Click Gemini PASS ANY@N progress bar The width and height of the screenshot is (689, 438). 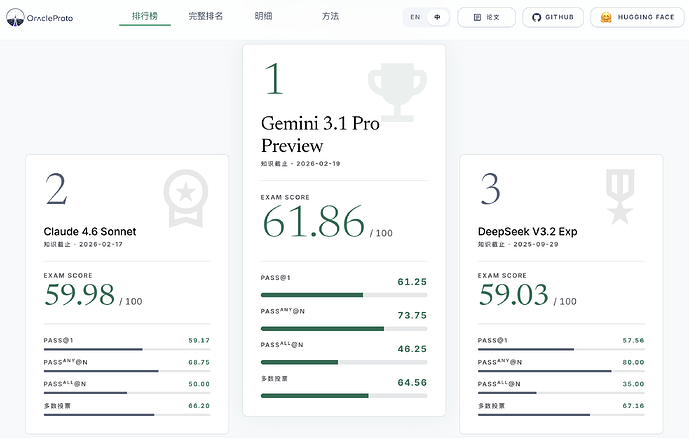coord(344,329)
